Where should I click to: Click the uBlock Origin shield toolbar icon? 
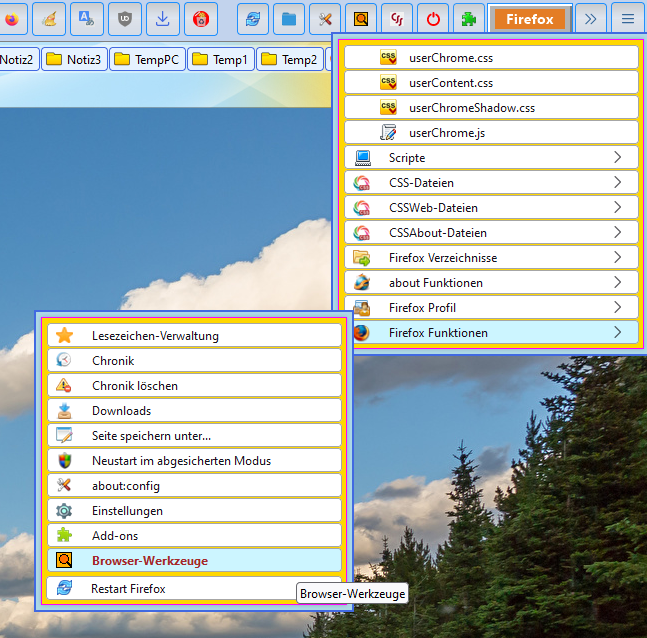click(124, 19)
